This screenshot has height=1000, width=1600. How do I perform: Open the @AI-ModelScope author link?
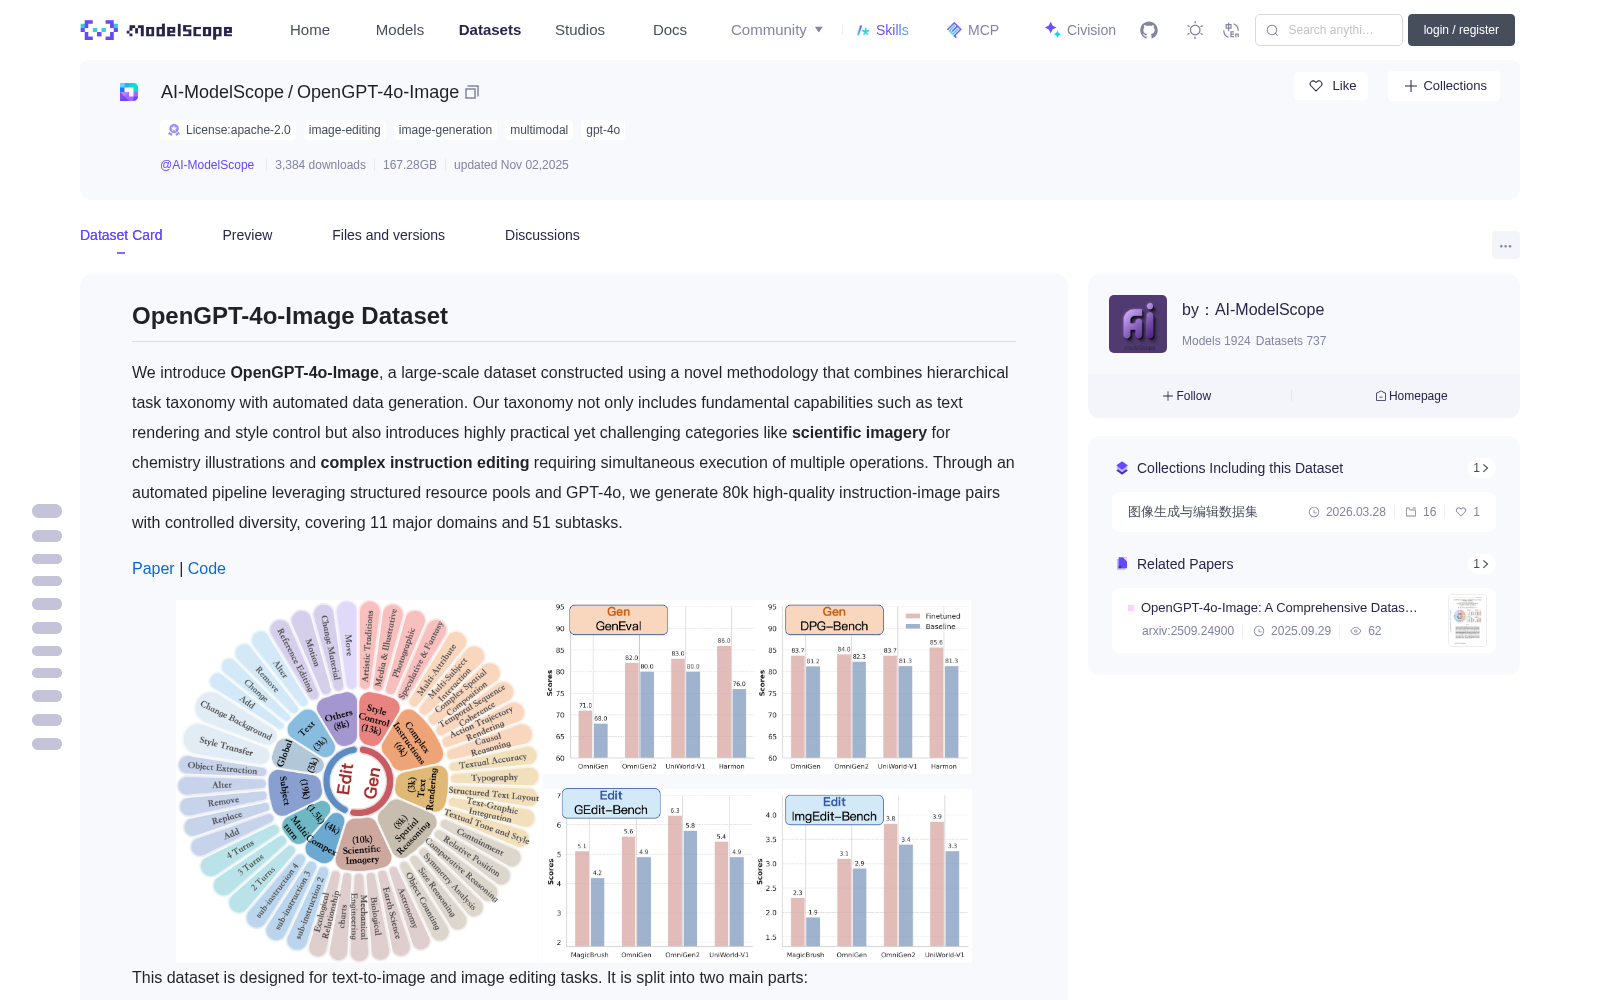point(207,165)
